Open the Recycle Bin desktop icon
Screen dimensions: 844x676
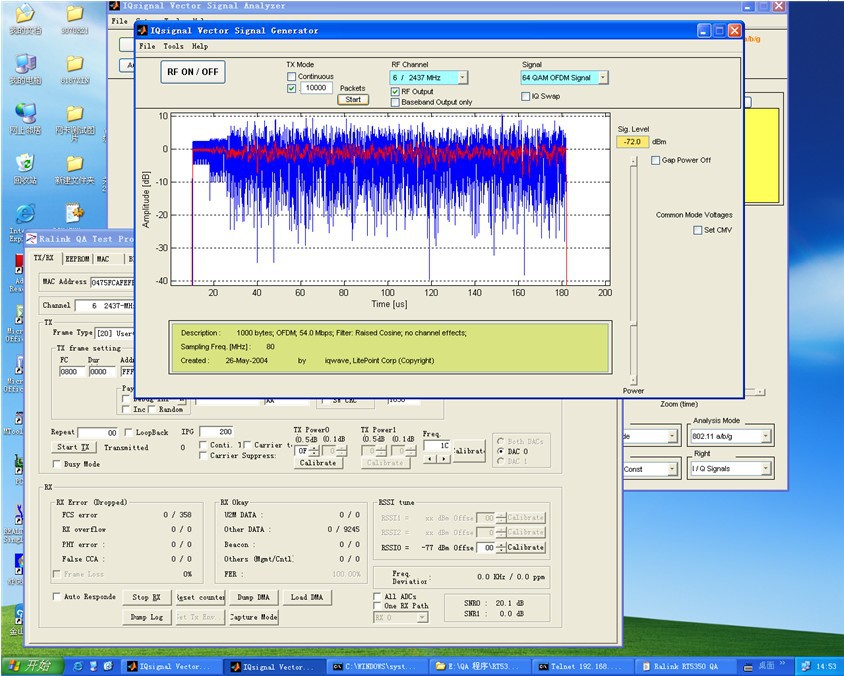click(25, 163)
